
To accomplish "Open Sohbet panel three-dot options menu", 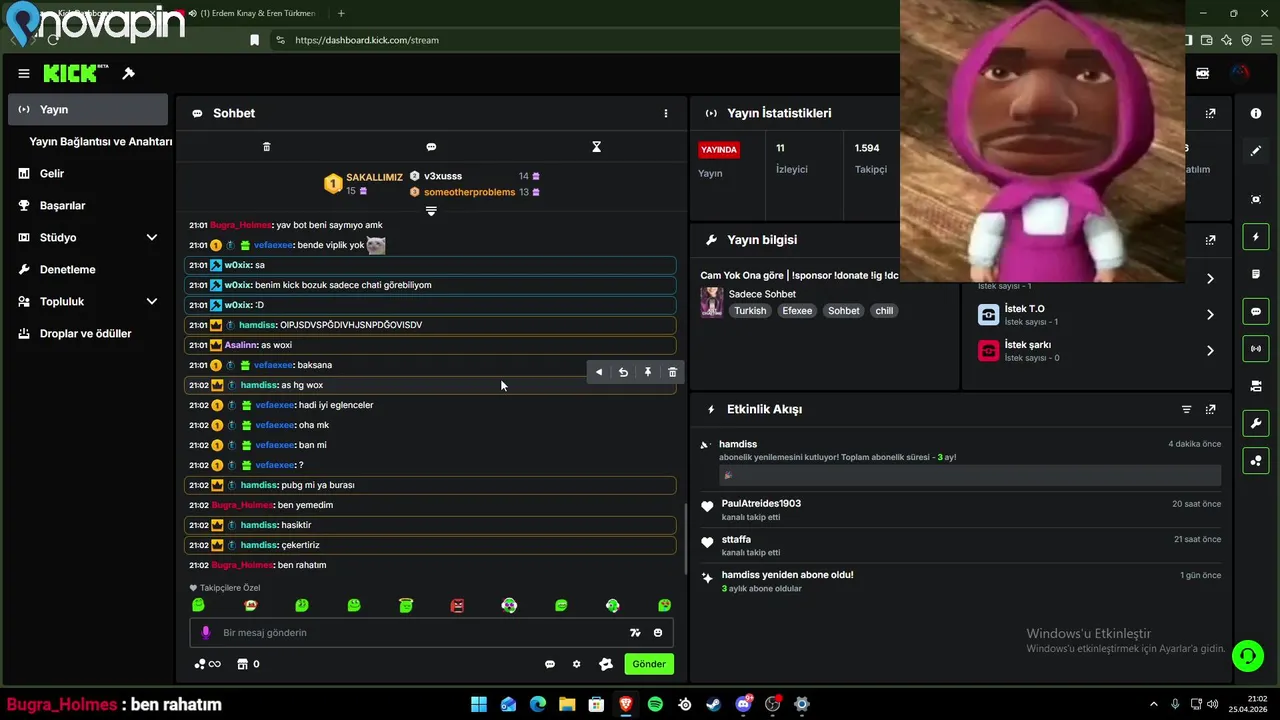I will (666, 113).
